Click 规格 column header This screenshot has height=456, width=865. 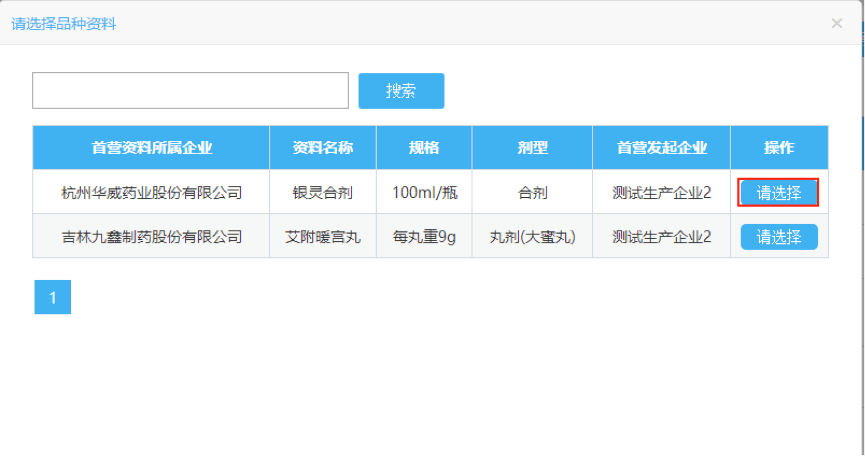tap(424, 147)
